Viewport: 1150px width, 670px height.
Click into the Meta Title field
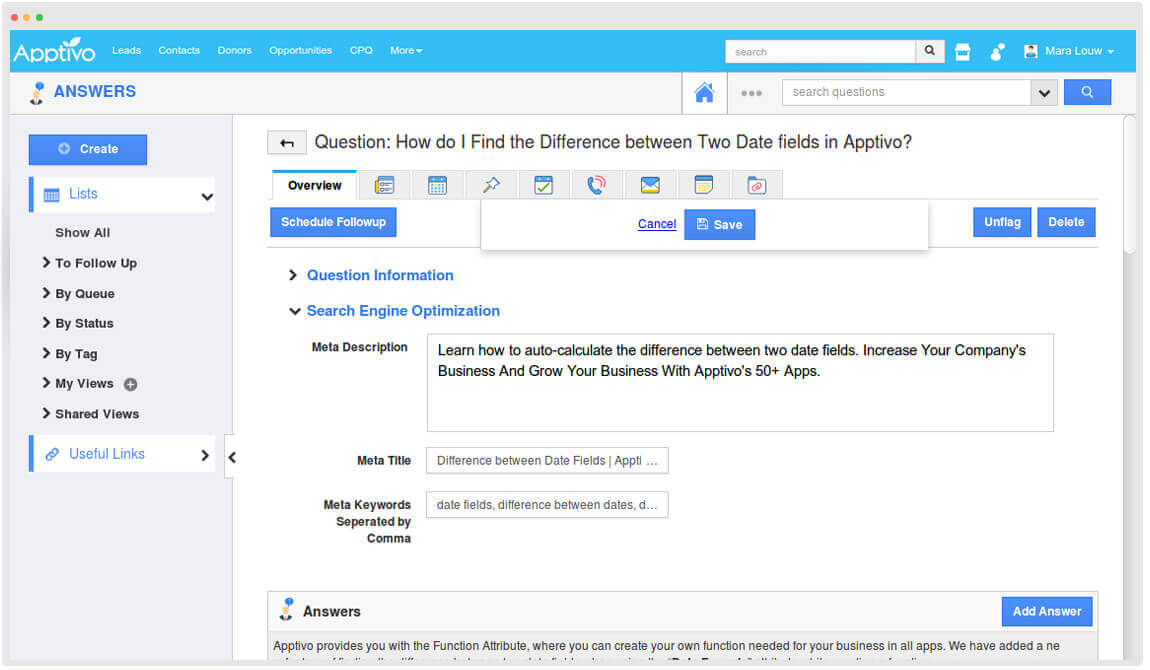tap(547, 461)
